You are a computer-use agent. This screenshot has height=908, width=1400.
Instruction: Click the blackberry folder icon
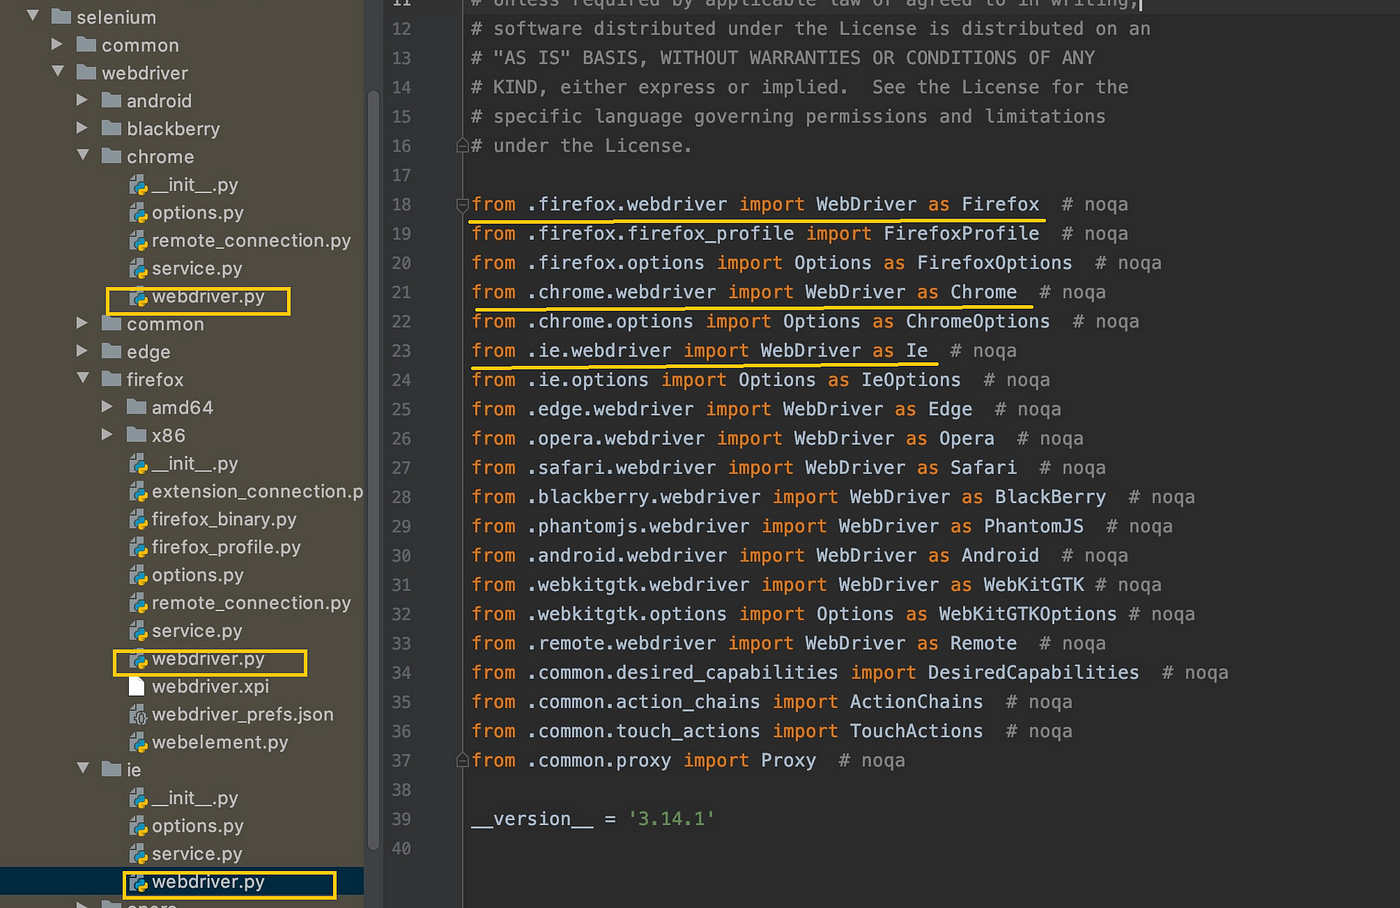click(x=111, y=128)
